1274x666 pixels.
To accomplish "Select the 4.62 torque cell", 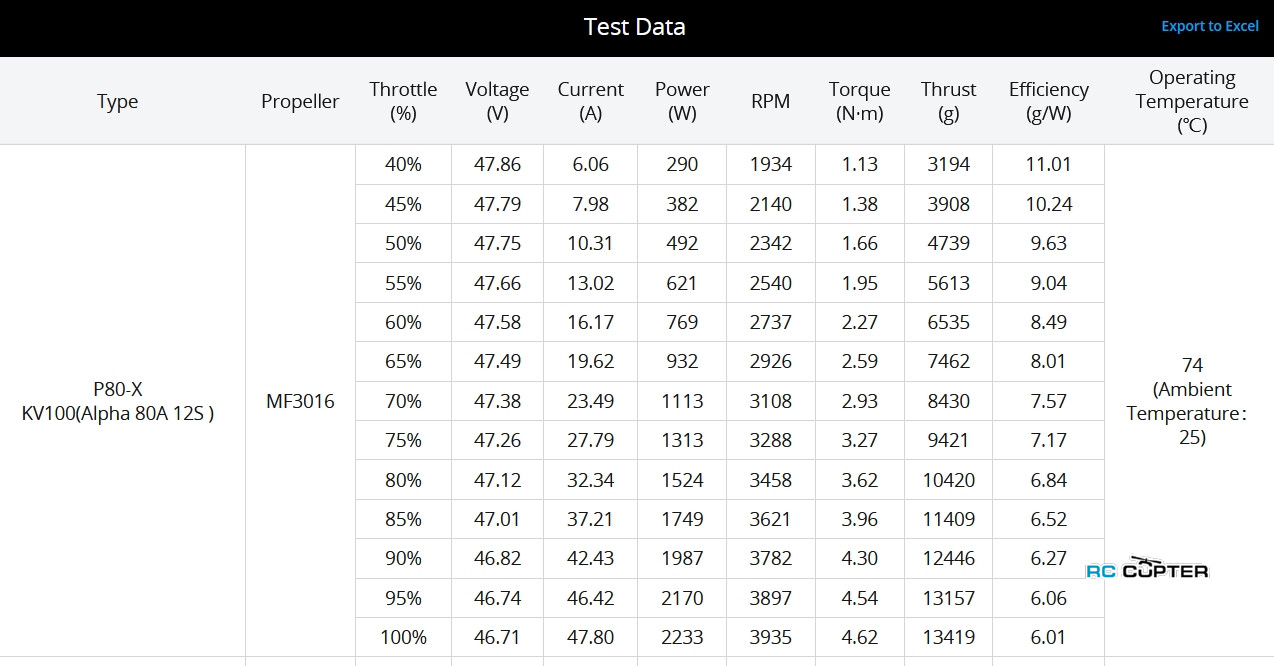I will click(x=859, y=637).
